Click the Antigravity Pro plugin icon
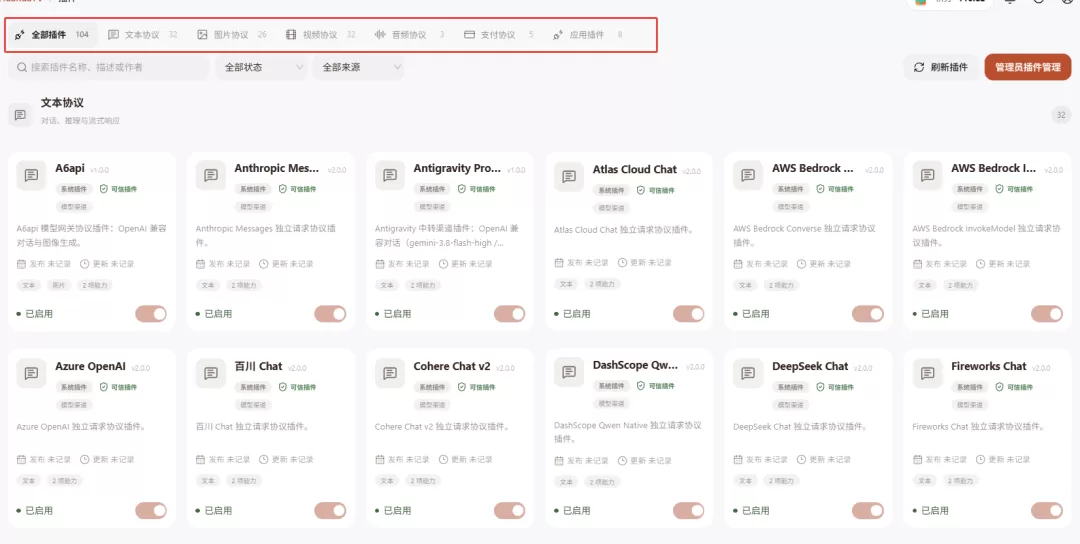The width and height of the screenshot is (1080, 544). click(390, 176)
